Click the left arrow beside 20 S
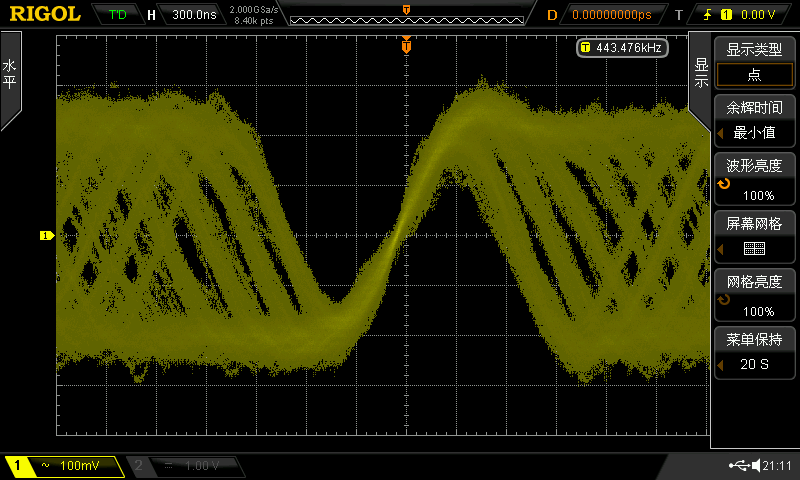Screen dimensions: 800x480 (720, 365)
